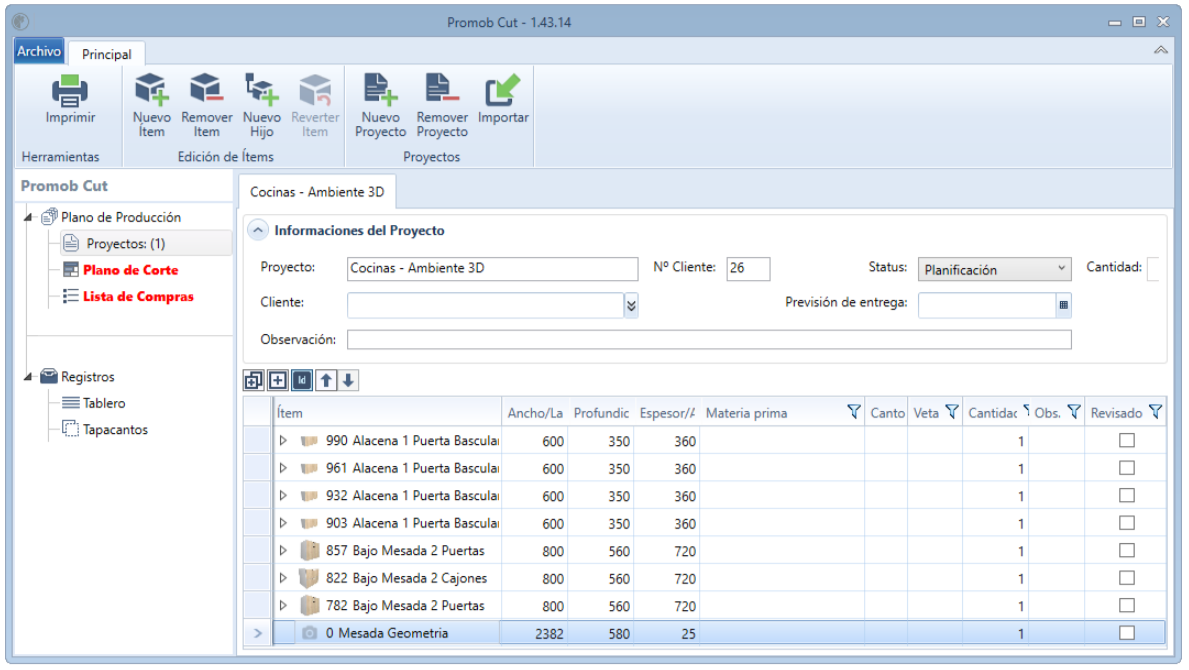
Task: Expand the 990 Alacena row
Action: click(283, 440)
